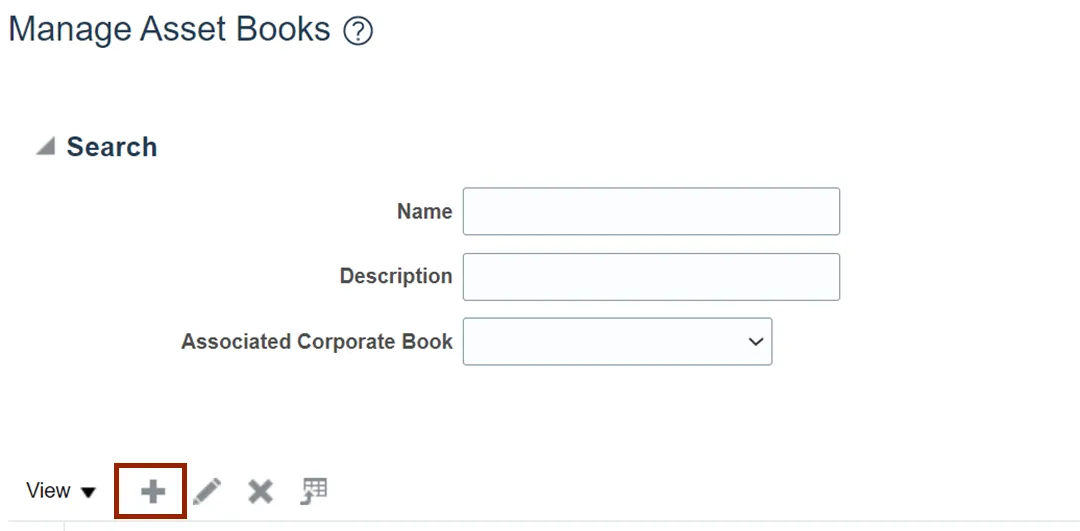Click the Associated Corporate Book label
The width and height of the screenshot is (1080, 531).
click(317, 342)
